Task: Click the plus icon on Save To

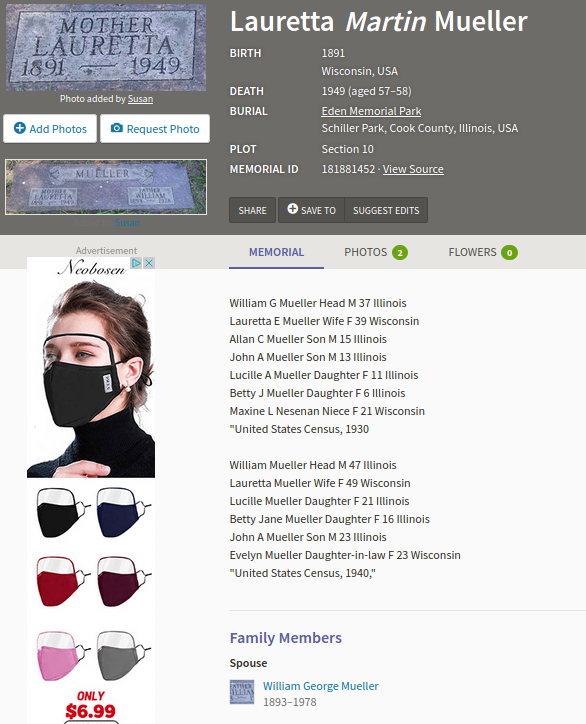Action: pyautogui.click(x=292, y=209)
